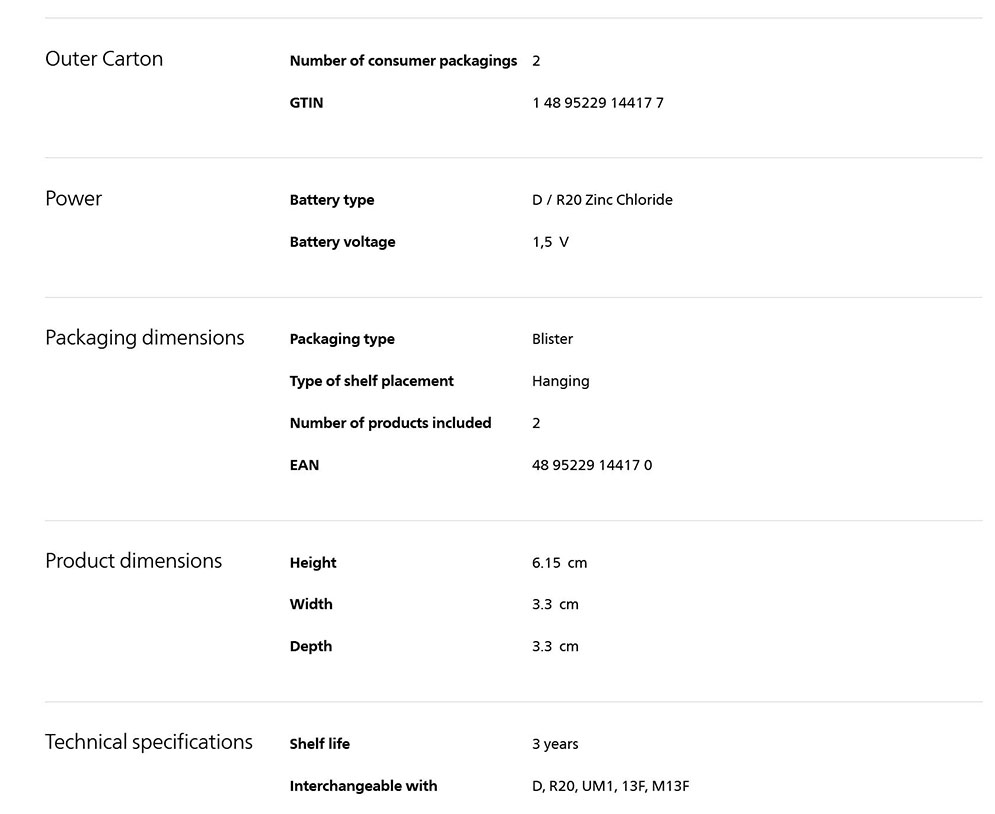This screenshot has width=995, height=814.
Task: Select the Hanging shelf placement value
Action: (x=560, y=381)
